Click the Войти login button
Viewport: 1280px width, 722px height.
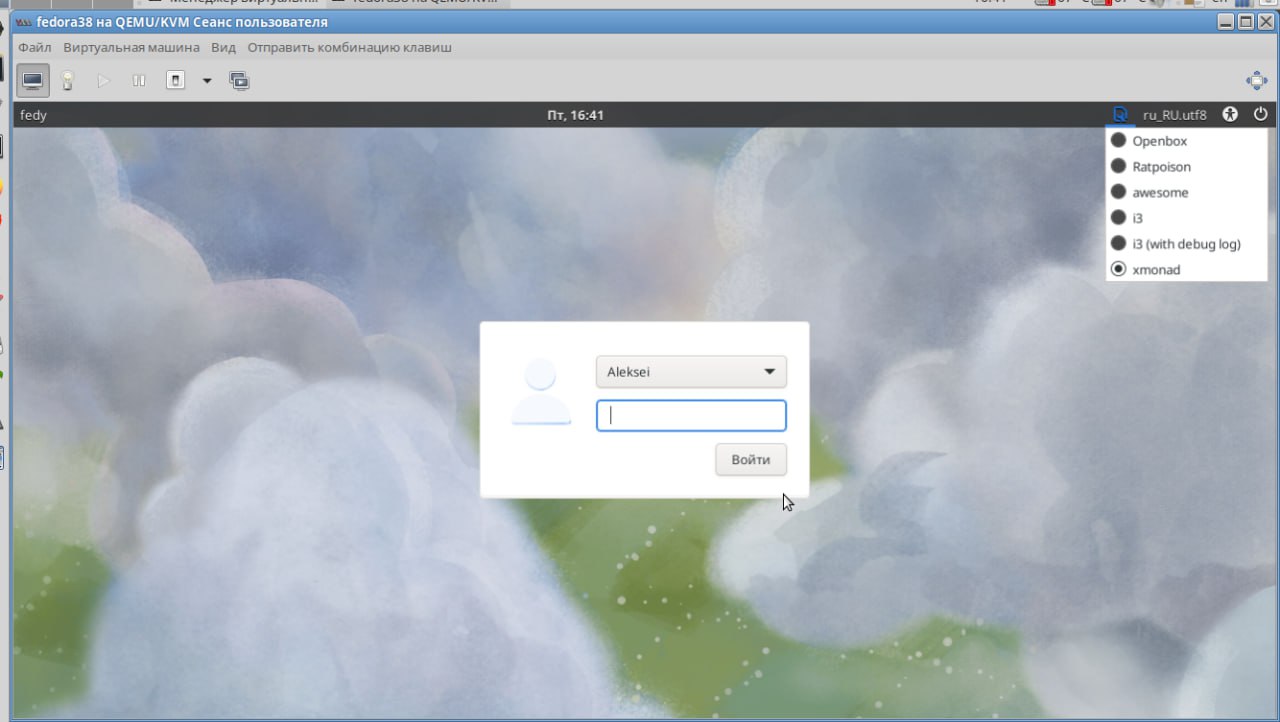click(x=751, y=460)
